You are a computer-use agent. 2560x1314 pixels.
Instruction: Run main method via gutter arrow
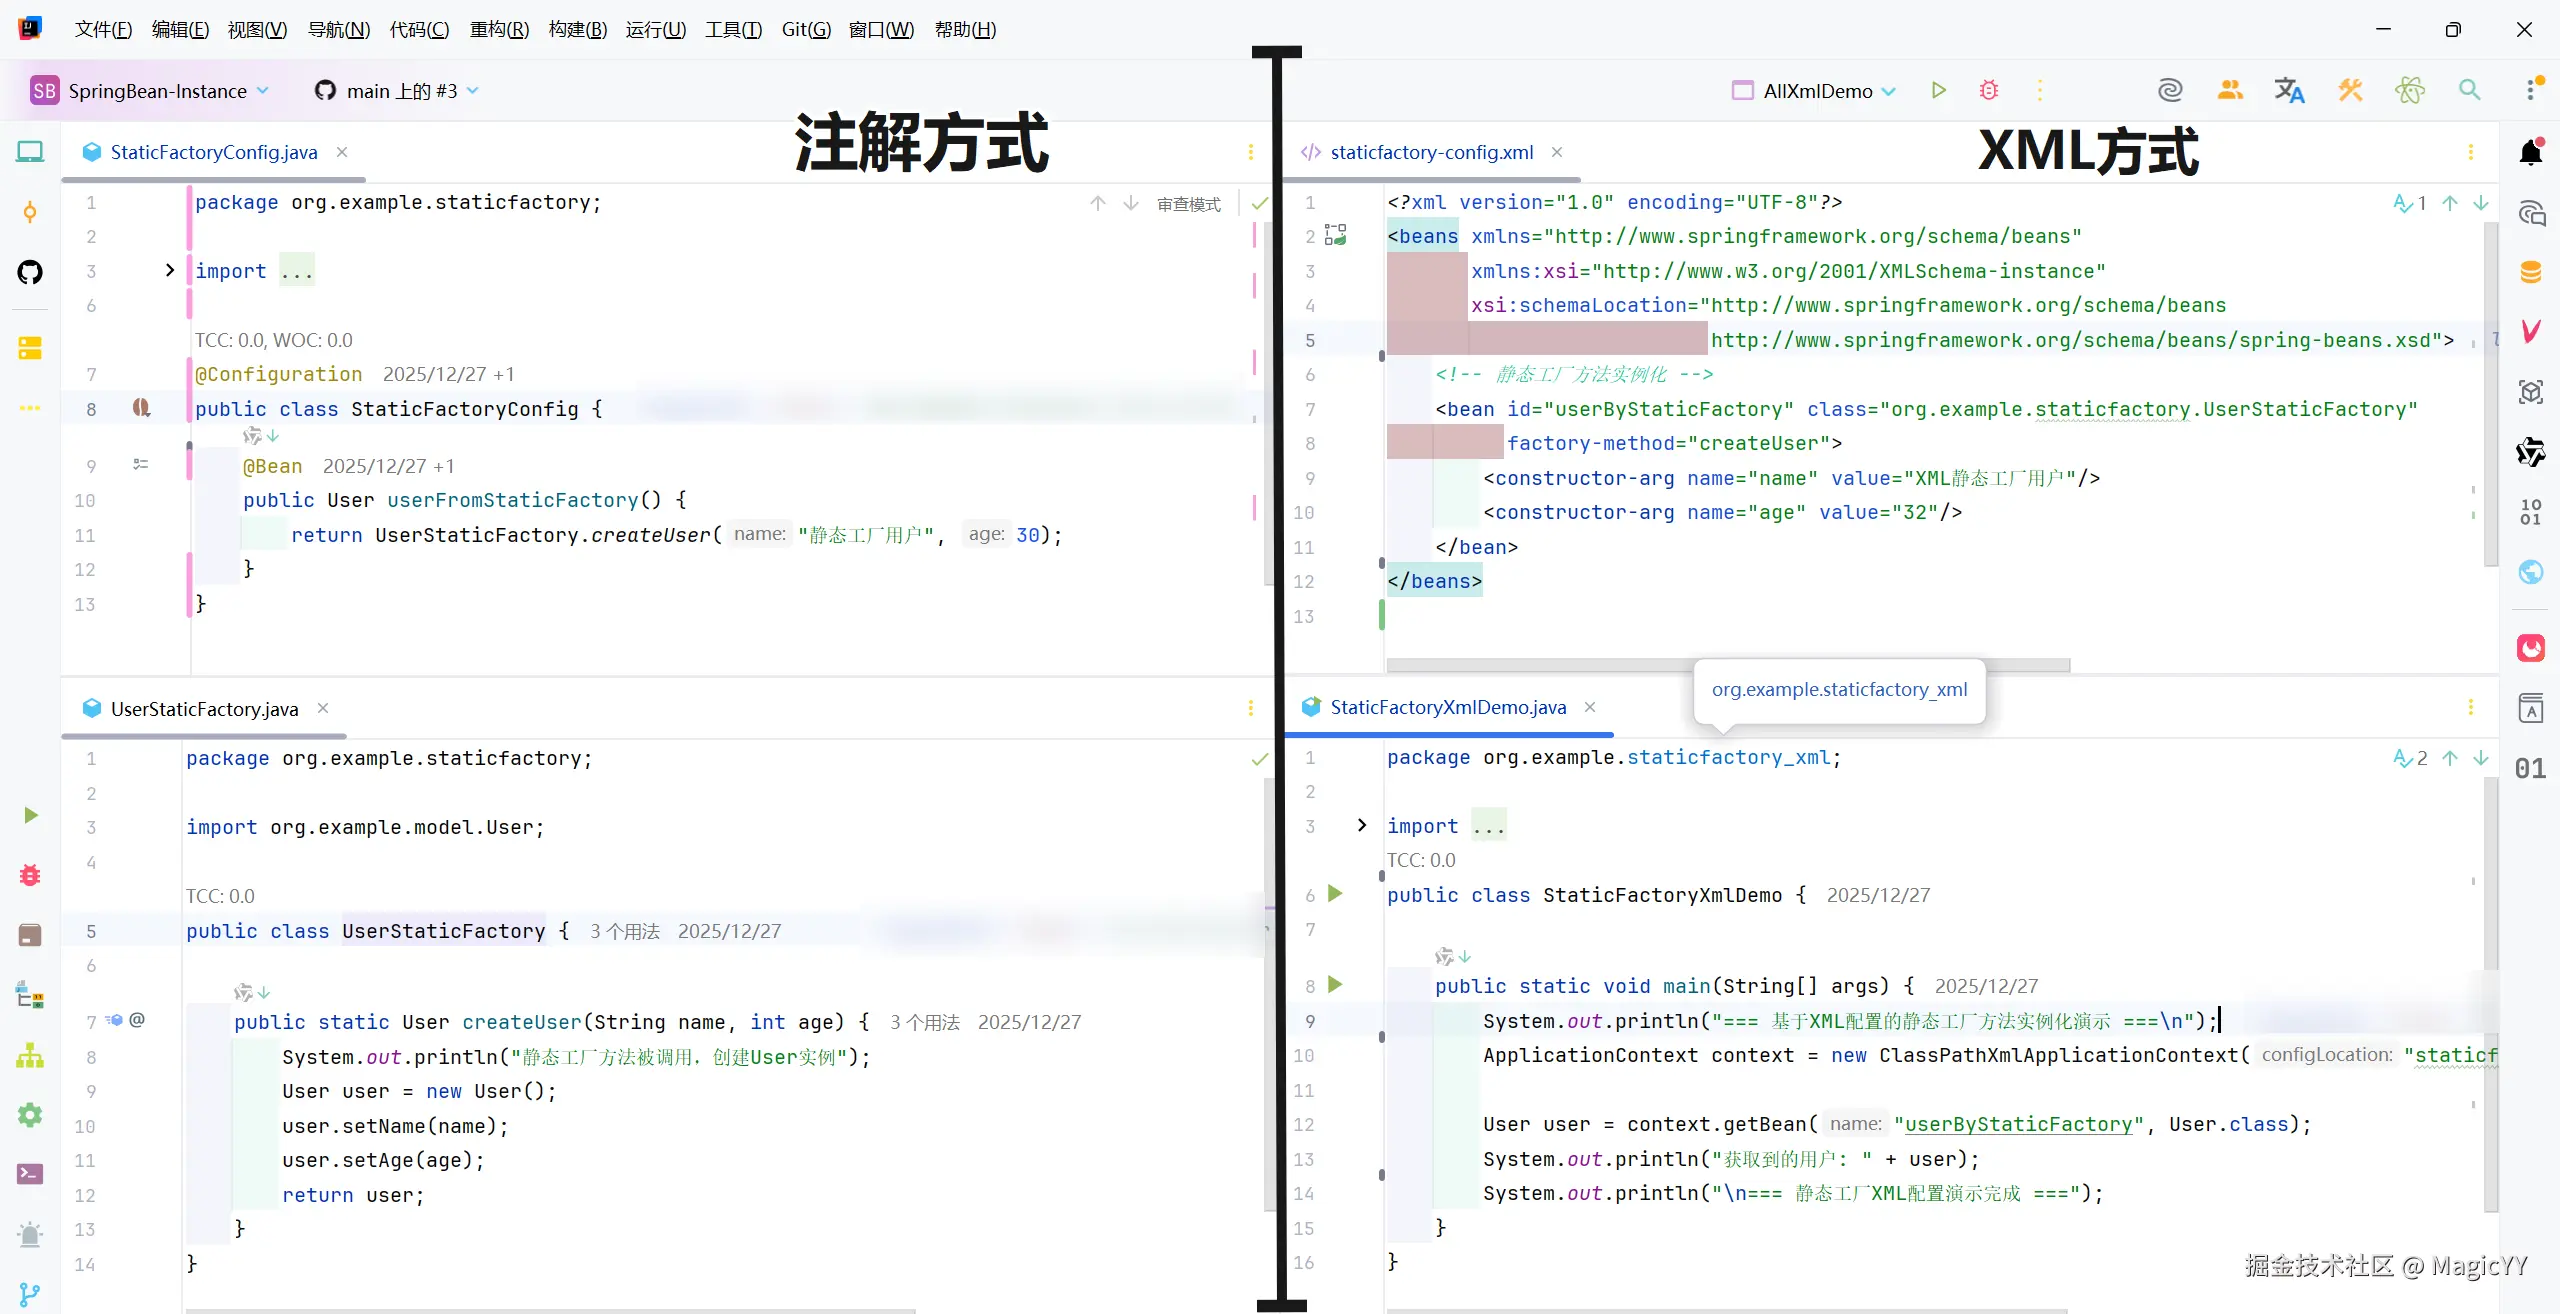click(x=1335, y=985)
